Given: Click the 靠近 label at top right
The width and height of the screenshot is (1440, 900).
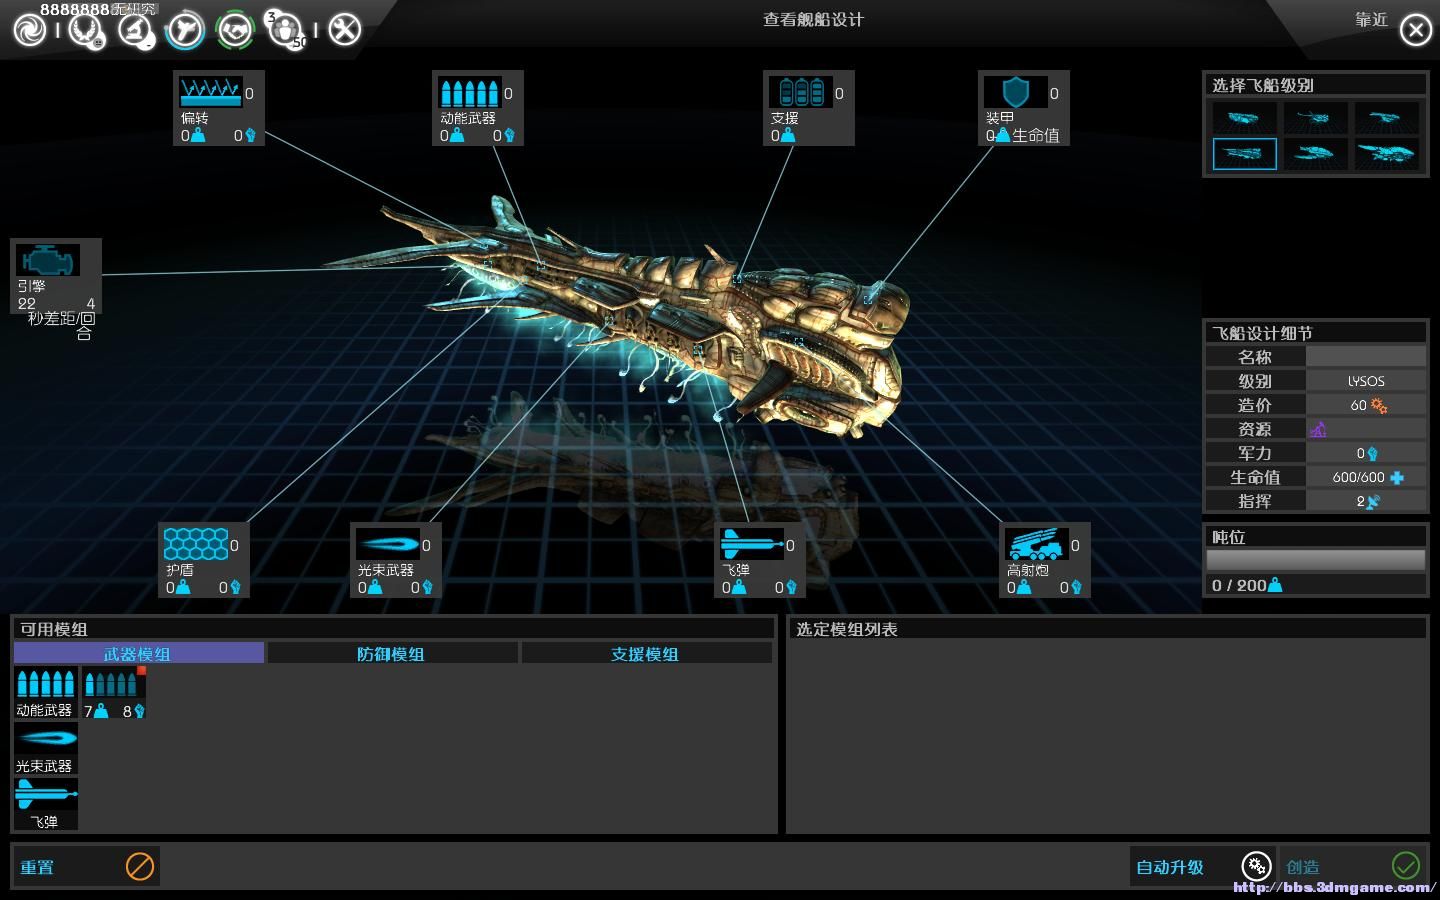Looking at the screenshot, I should (x=1371, y=19).
